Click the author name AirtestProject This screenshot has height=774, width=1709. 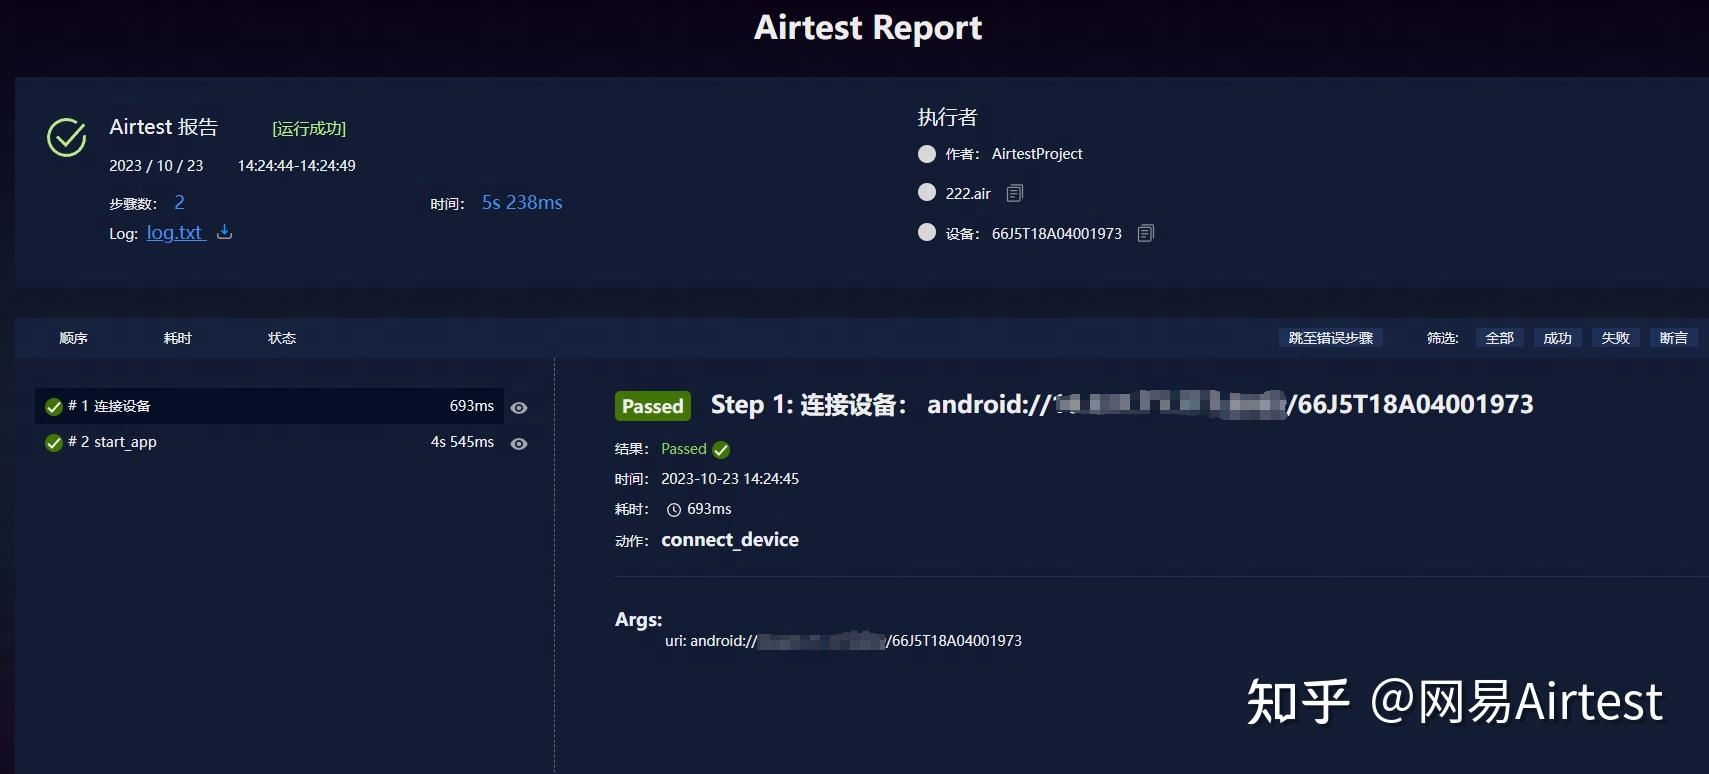point(1037,154)
